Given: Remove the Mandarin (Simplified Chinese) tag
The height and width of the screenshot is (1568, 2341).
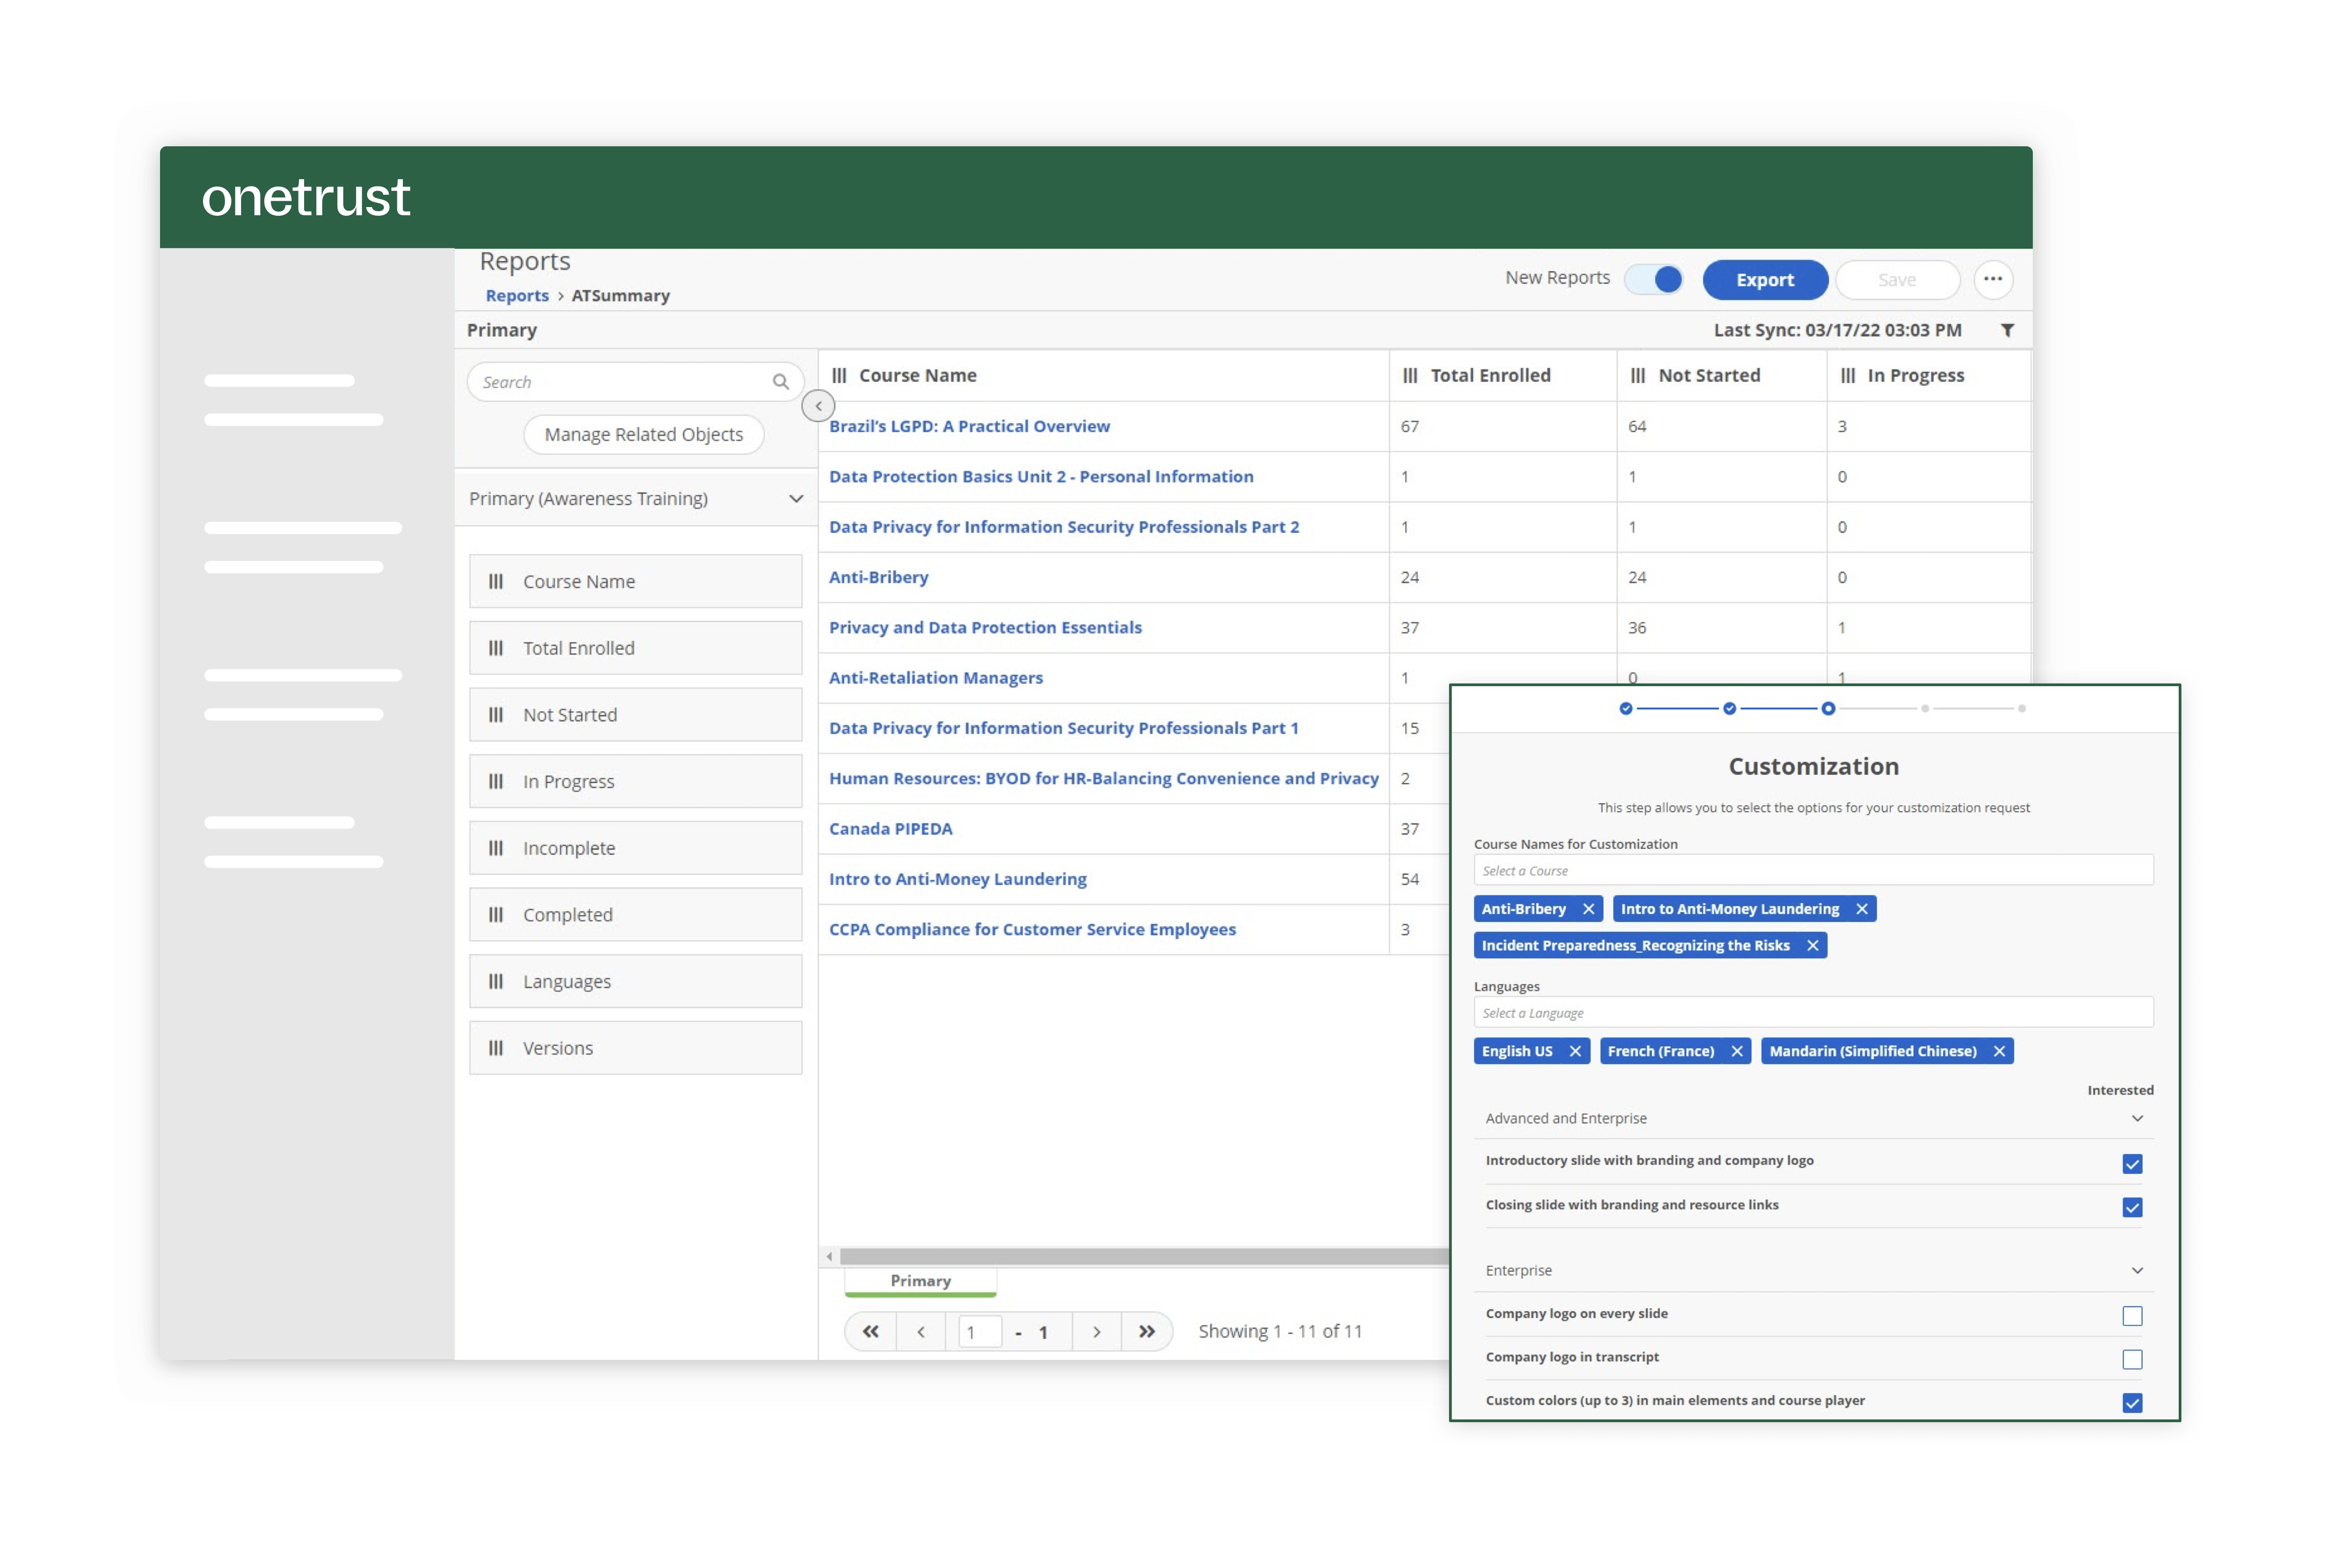Looking at the screenshot, I should [1999, 1051].
